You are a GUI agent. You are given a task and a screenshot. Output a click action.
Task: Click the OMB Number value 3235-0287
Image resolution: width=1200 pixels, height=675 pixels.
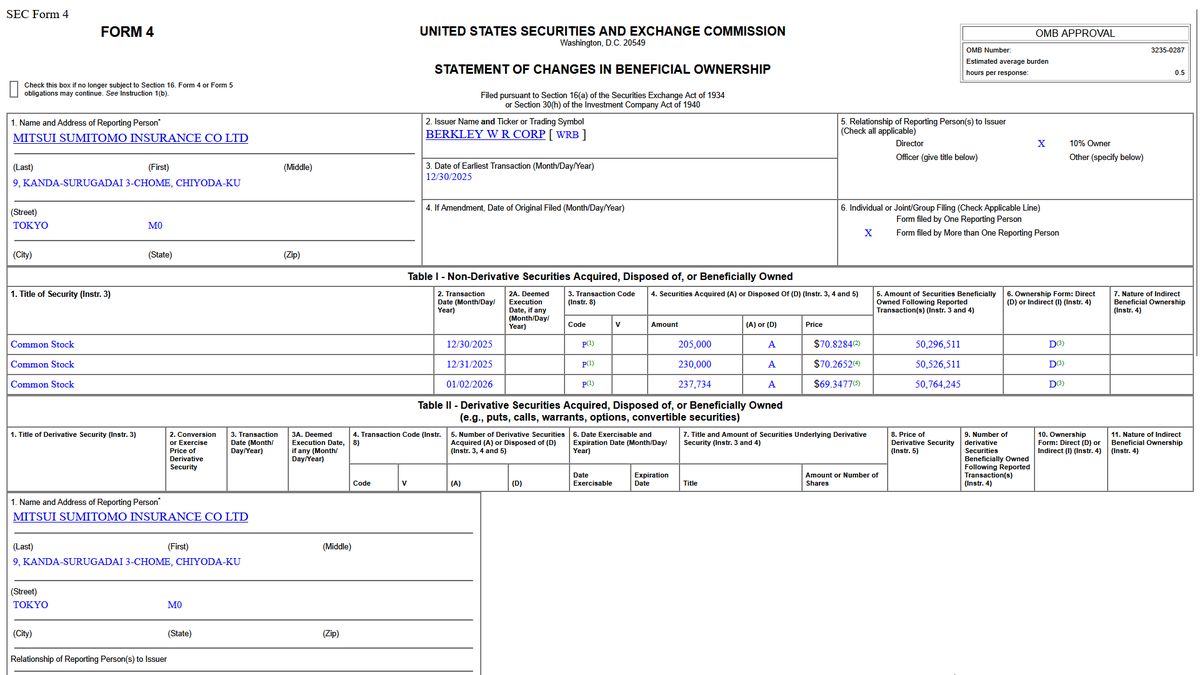pyautogui.click(x=1167, y=50)
